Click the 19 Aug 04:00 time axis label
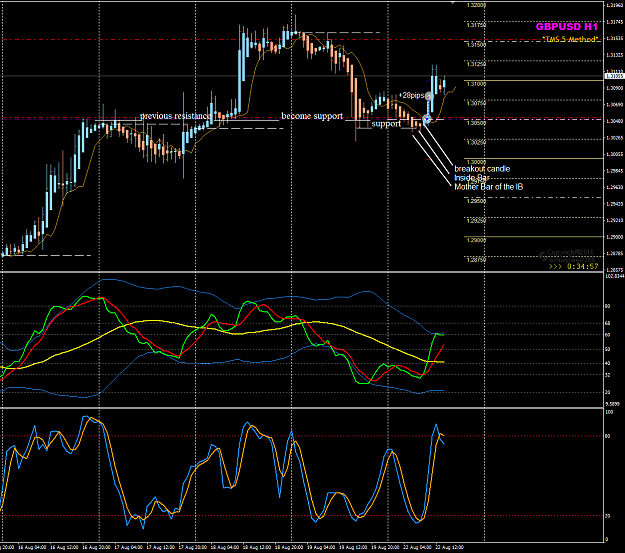Viewport: 625px width, 553px height. (x=321, y=547)
